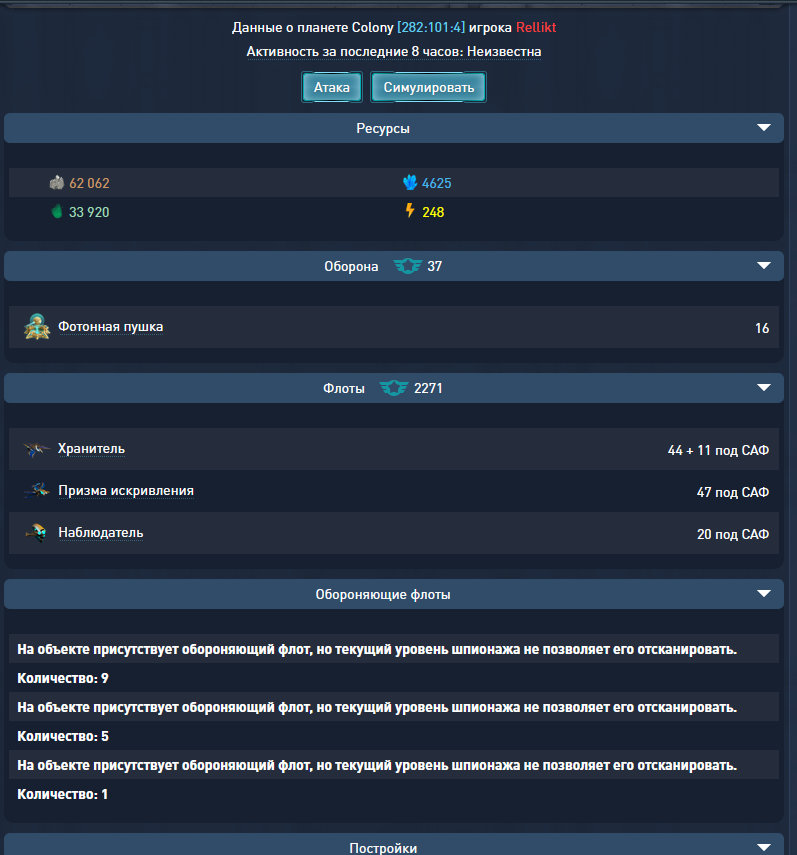Image resolution: width=797 pixels, height=855 pixels.
Task: Open player Rellikt profile link
Action: click(536, 27)
